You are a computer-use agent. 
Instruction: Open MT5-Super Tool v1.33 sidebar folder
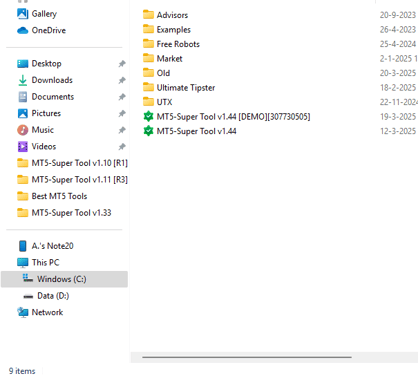pyautogui.click(x=64, y=213)
